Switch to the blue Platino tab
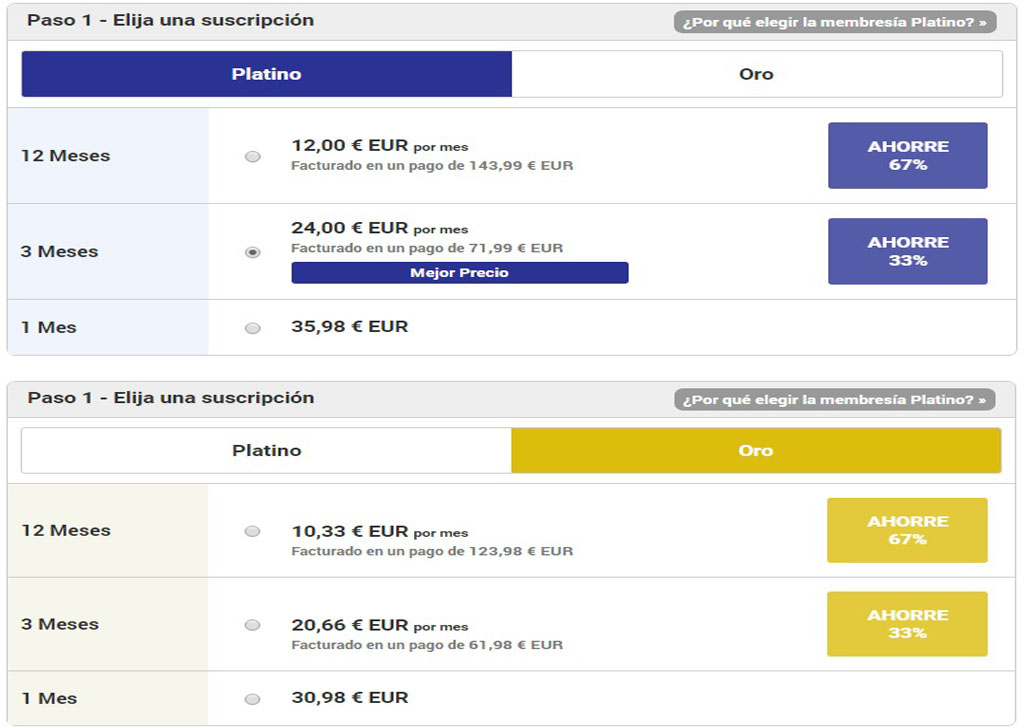 pyautogui.click(x=266, y=74)
